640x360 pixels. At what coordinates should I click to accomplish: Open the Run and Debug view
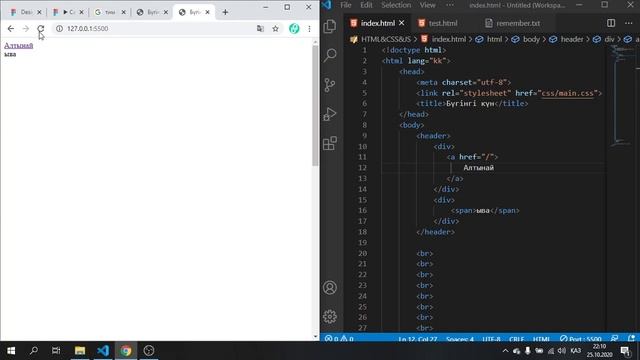pyautogui.click(x=330, y=114)
